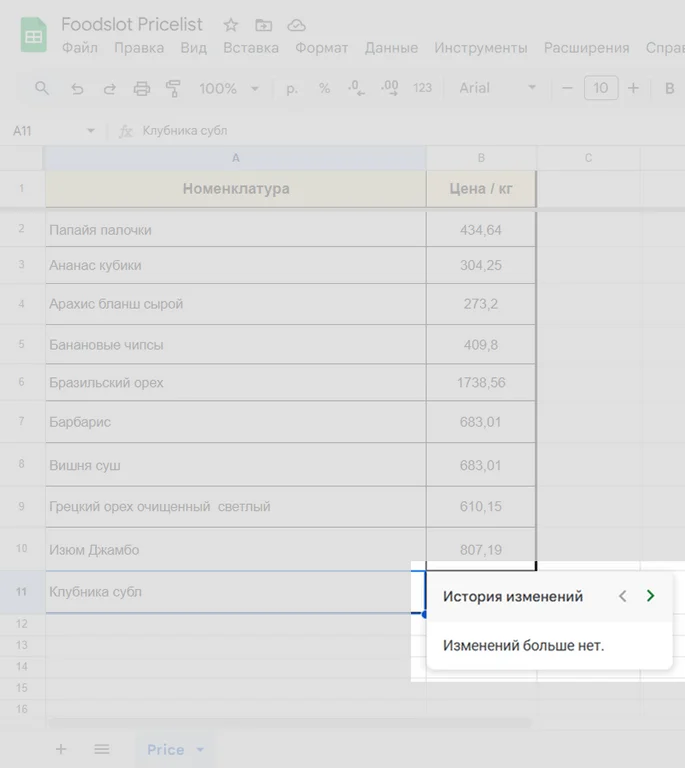
Task: Check the cloud save status icon
Action: click(x=296, y=25)
